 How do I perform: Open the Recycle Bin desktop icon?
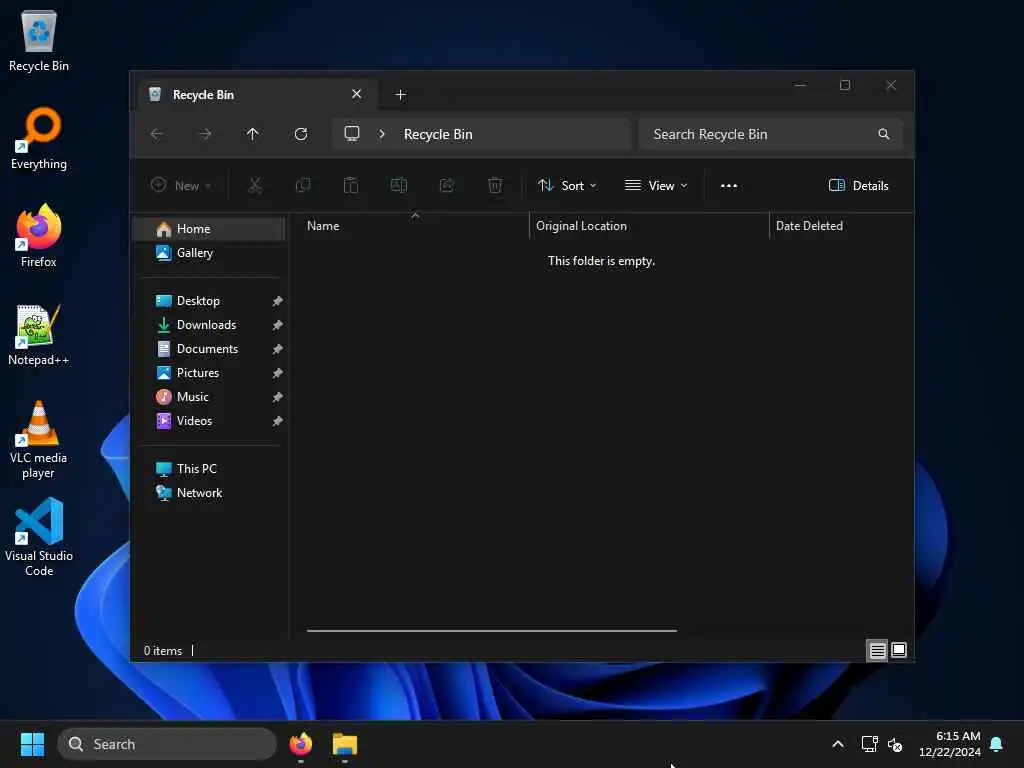pos(39,40)
